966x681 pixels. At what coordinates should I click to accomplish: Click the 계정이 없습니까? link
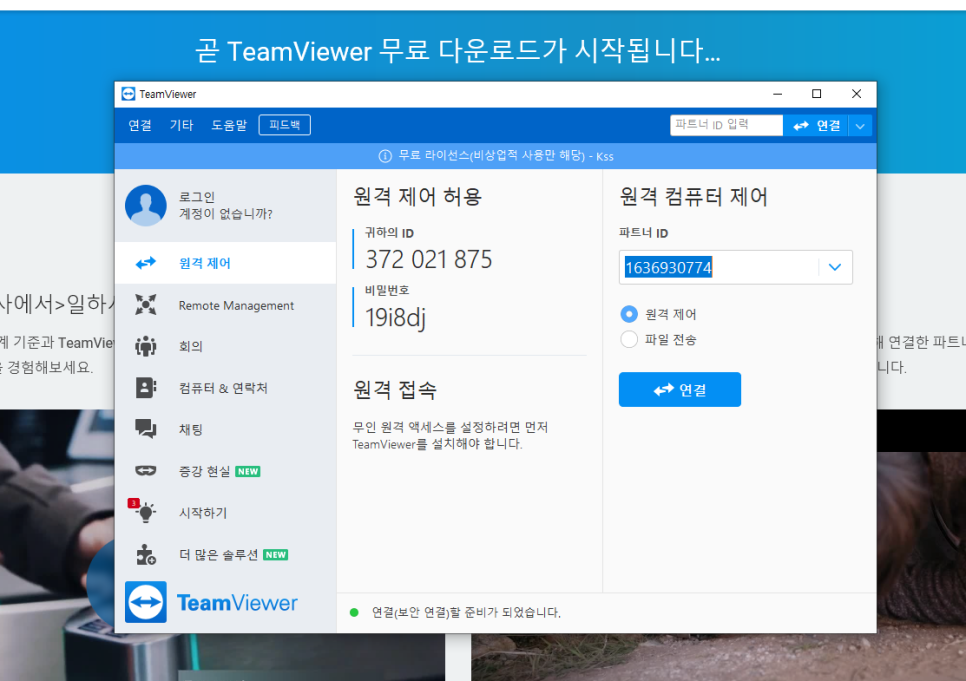225,214
